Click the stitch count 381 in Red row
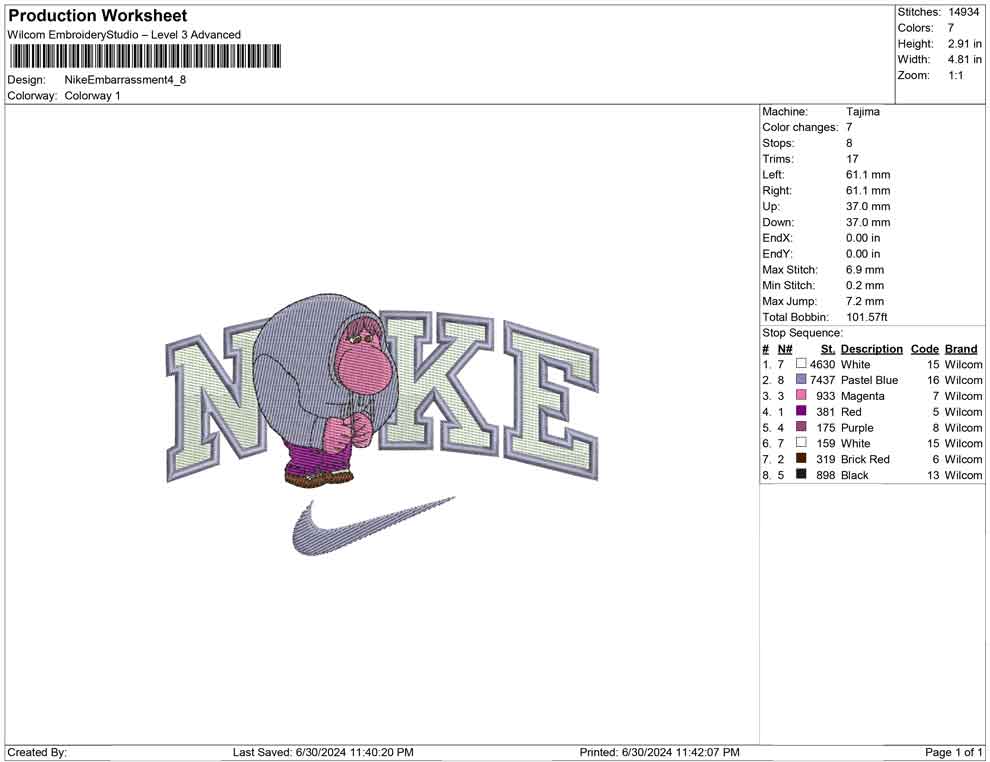 825,412
